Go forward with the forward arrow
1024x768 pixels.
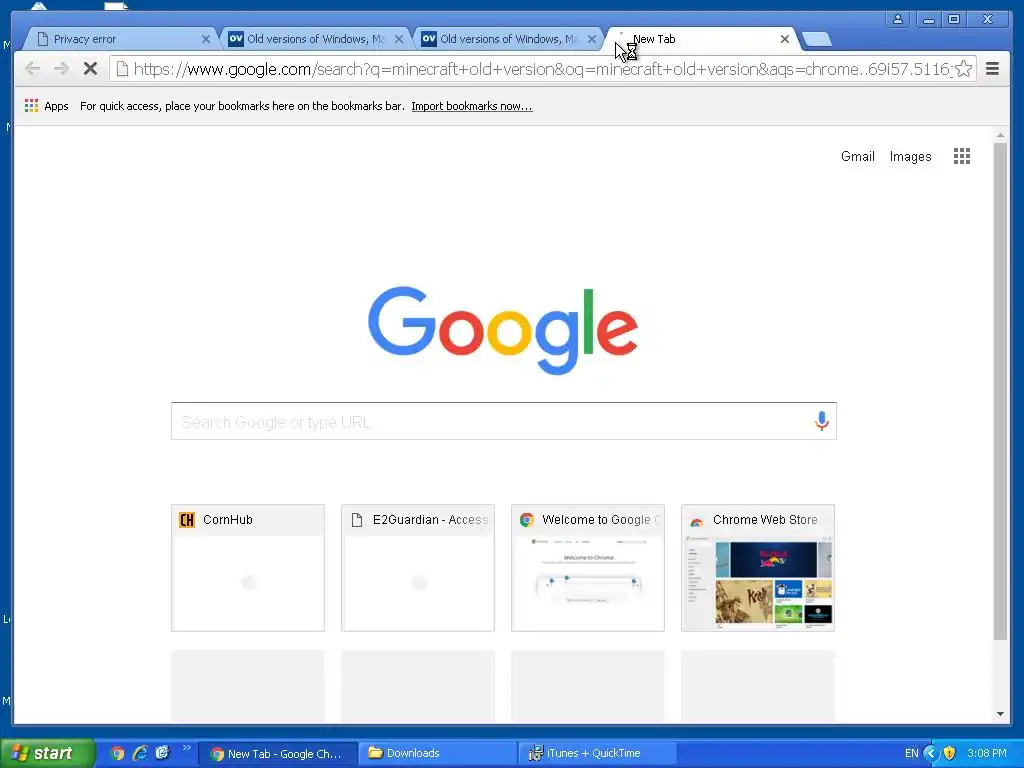point(61,69)
